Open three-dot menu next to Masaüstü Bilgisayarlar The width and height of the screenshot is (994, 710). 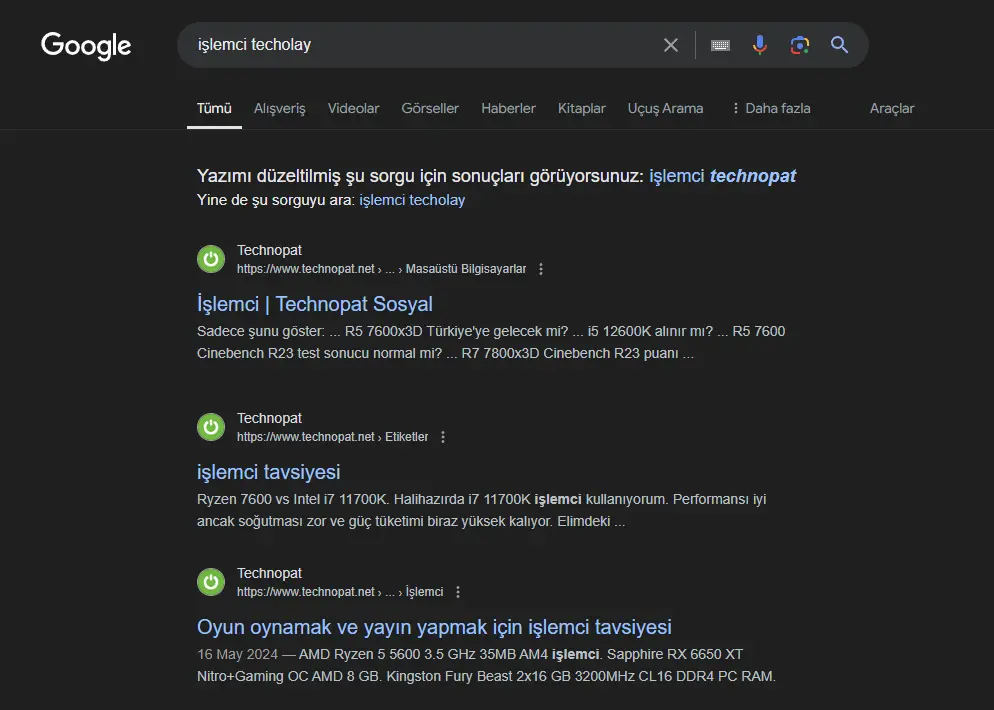click(x=541, y=269)
